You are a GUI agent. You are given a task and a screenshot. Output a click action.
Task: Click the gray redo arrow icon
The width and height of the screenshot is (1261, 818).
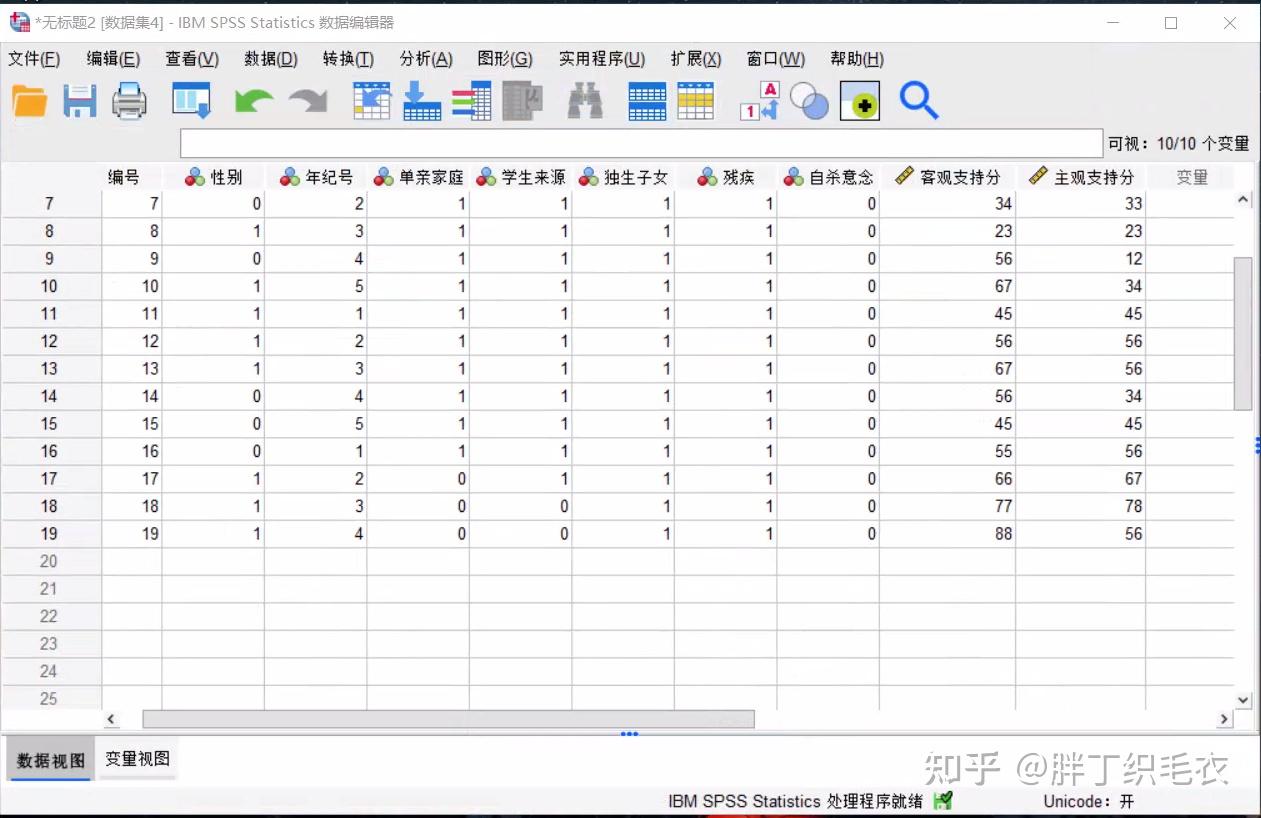coord(308,101)
